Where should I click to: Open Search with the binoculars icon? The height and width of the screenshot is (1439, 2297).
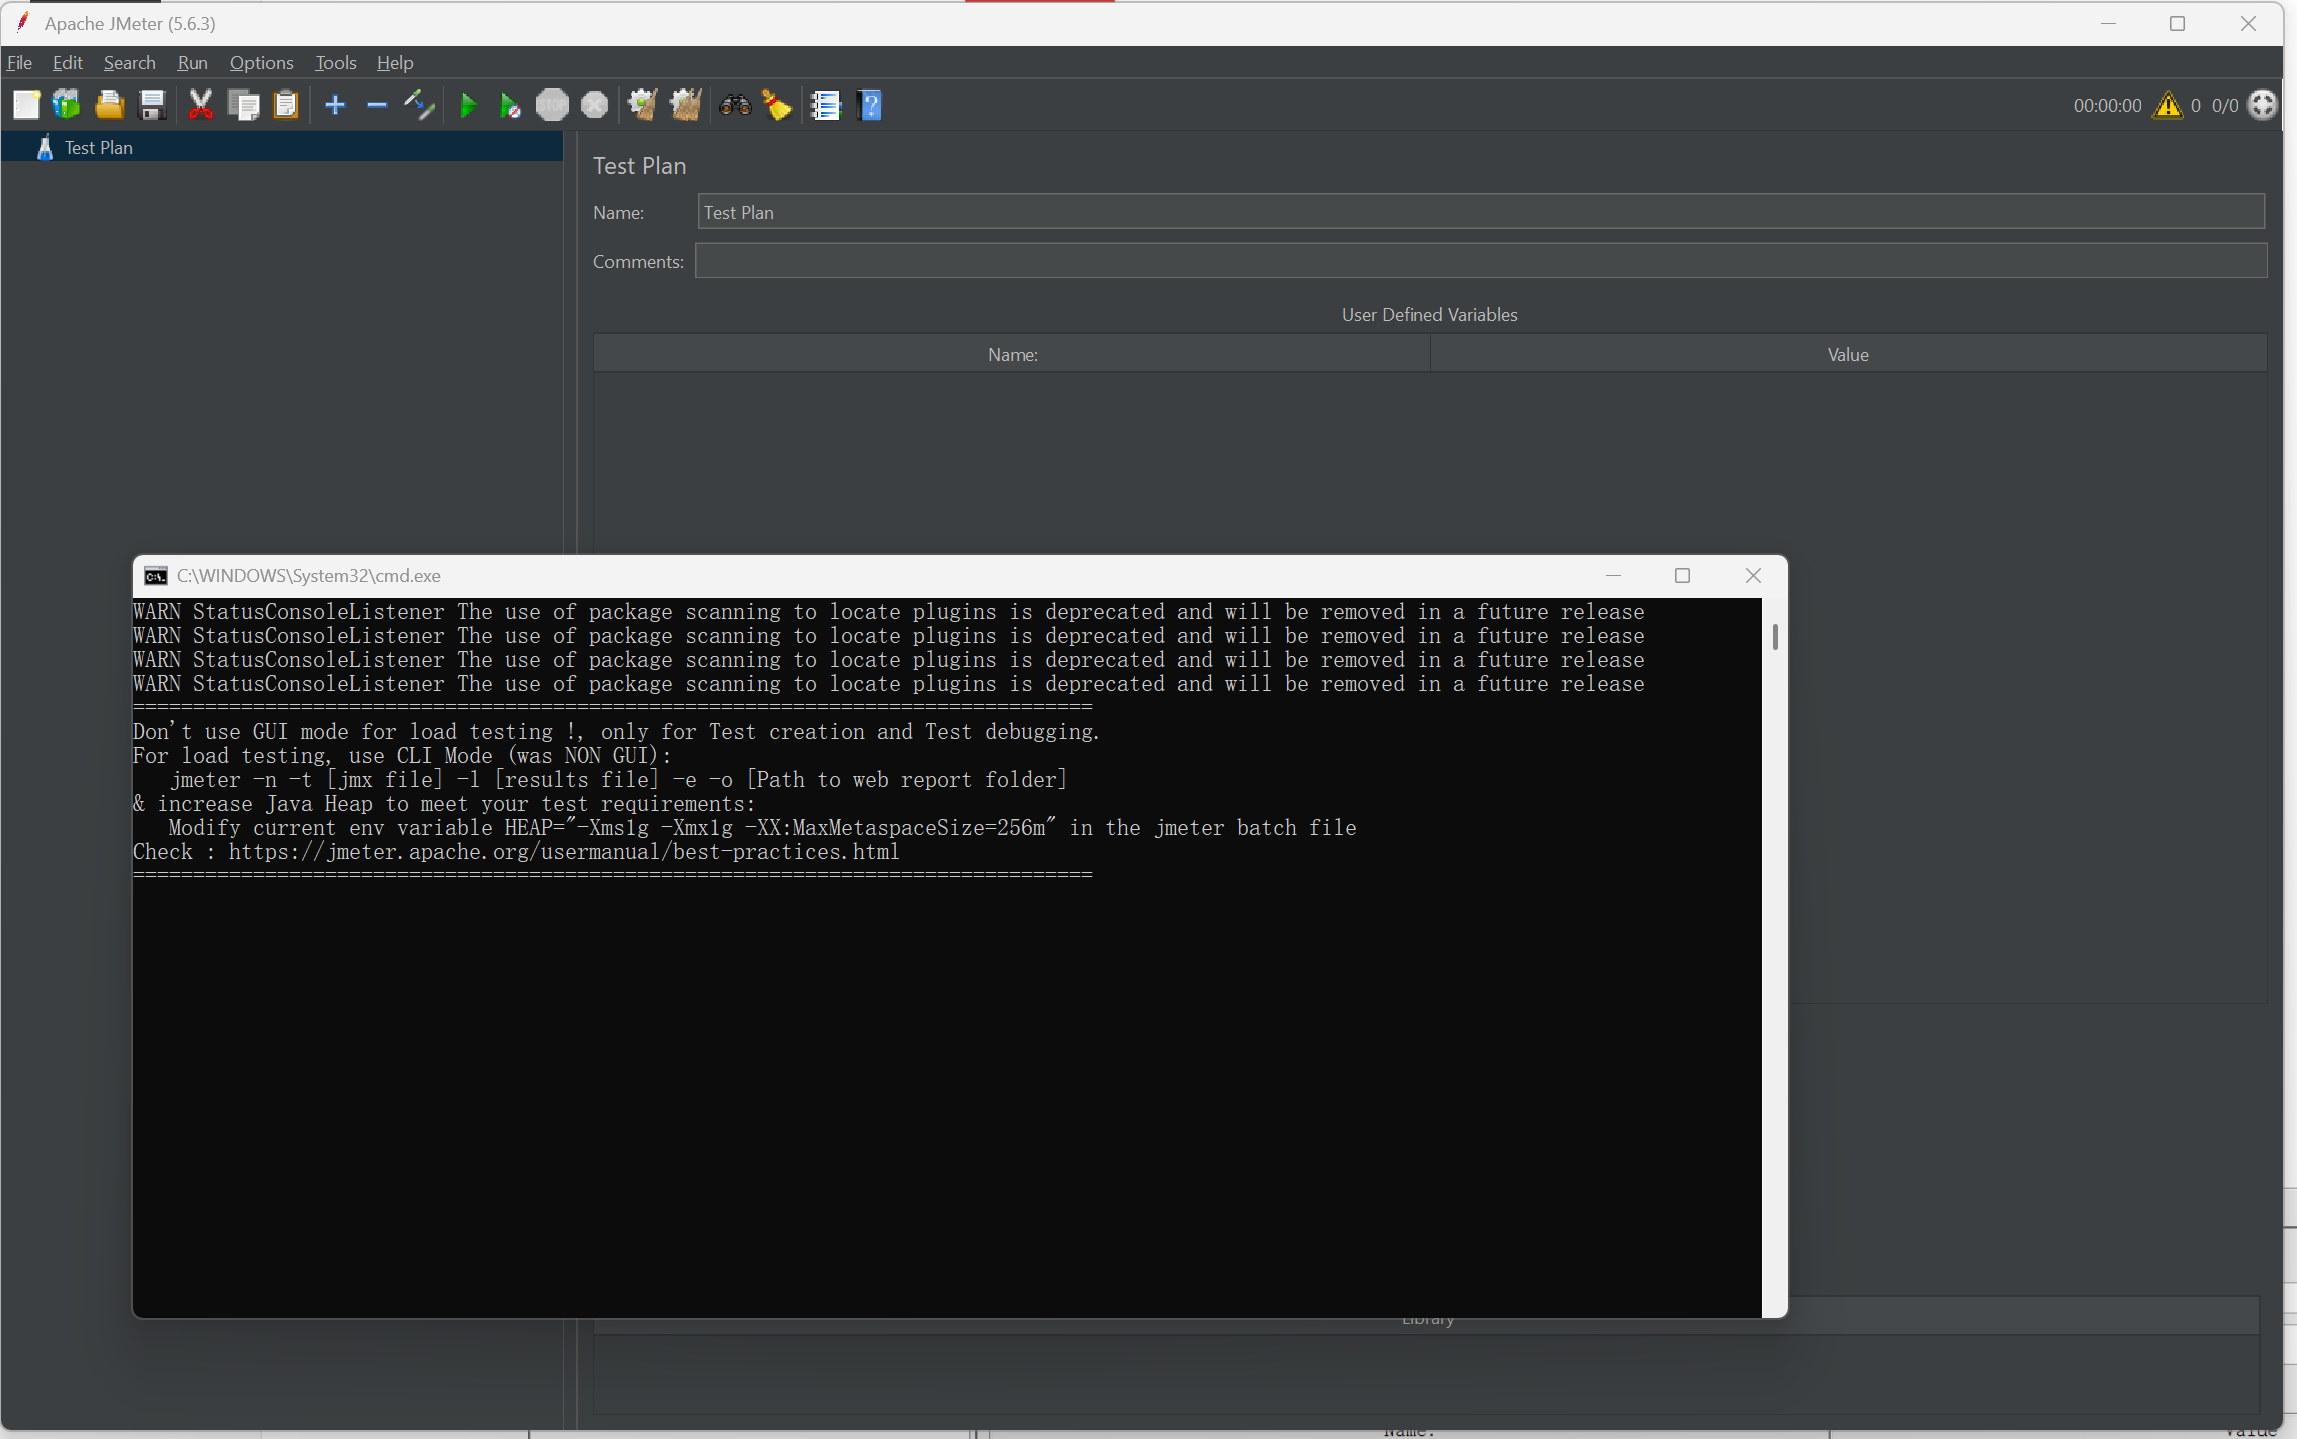tap(735, 105)
